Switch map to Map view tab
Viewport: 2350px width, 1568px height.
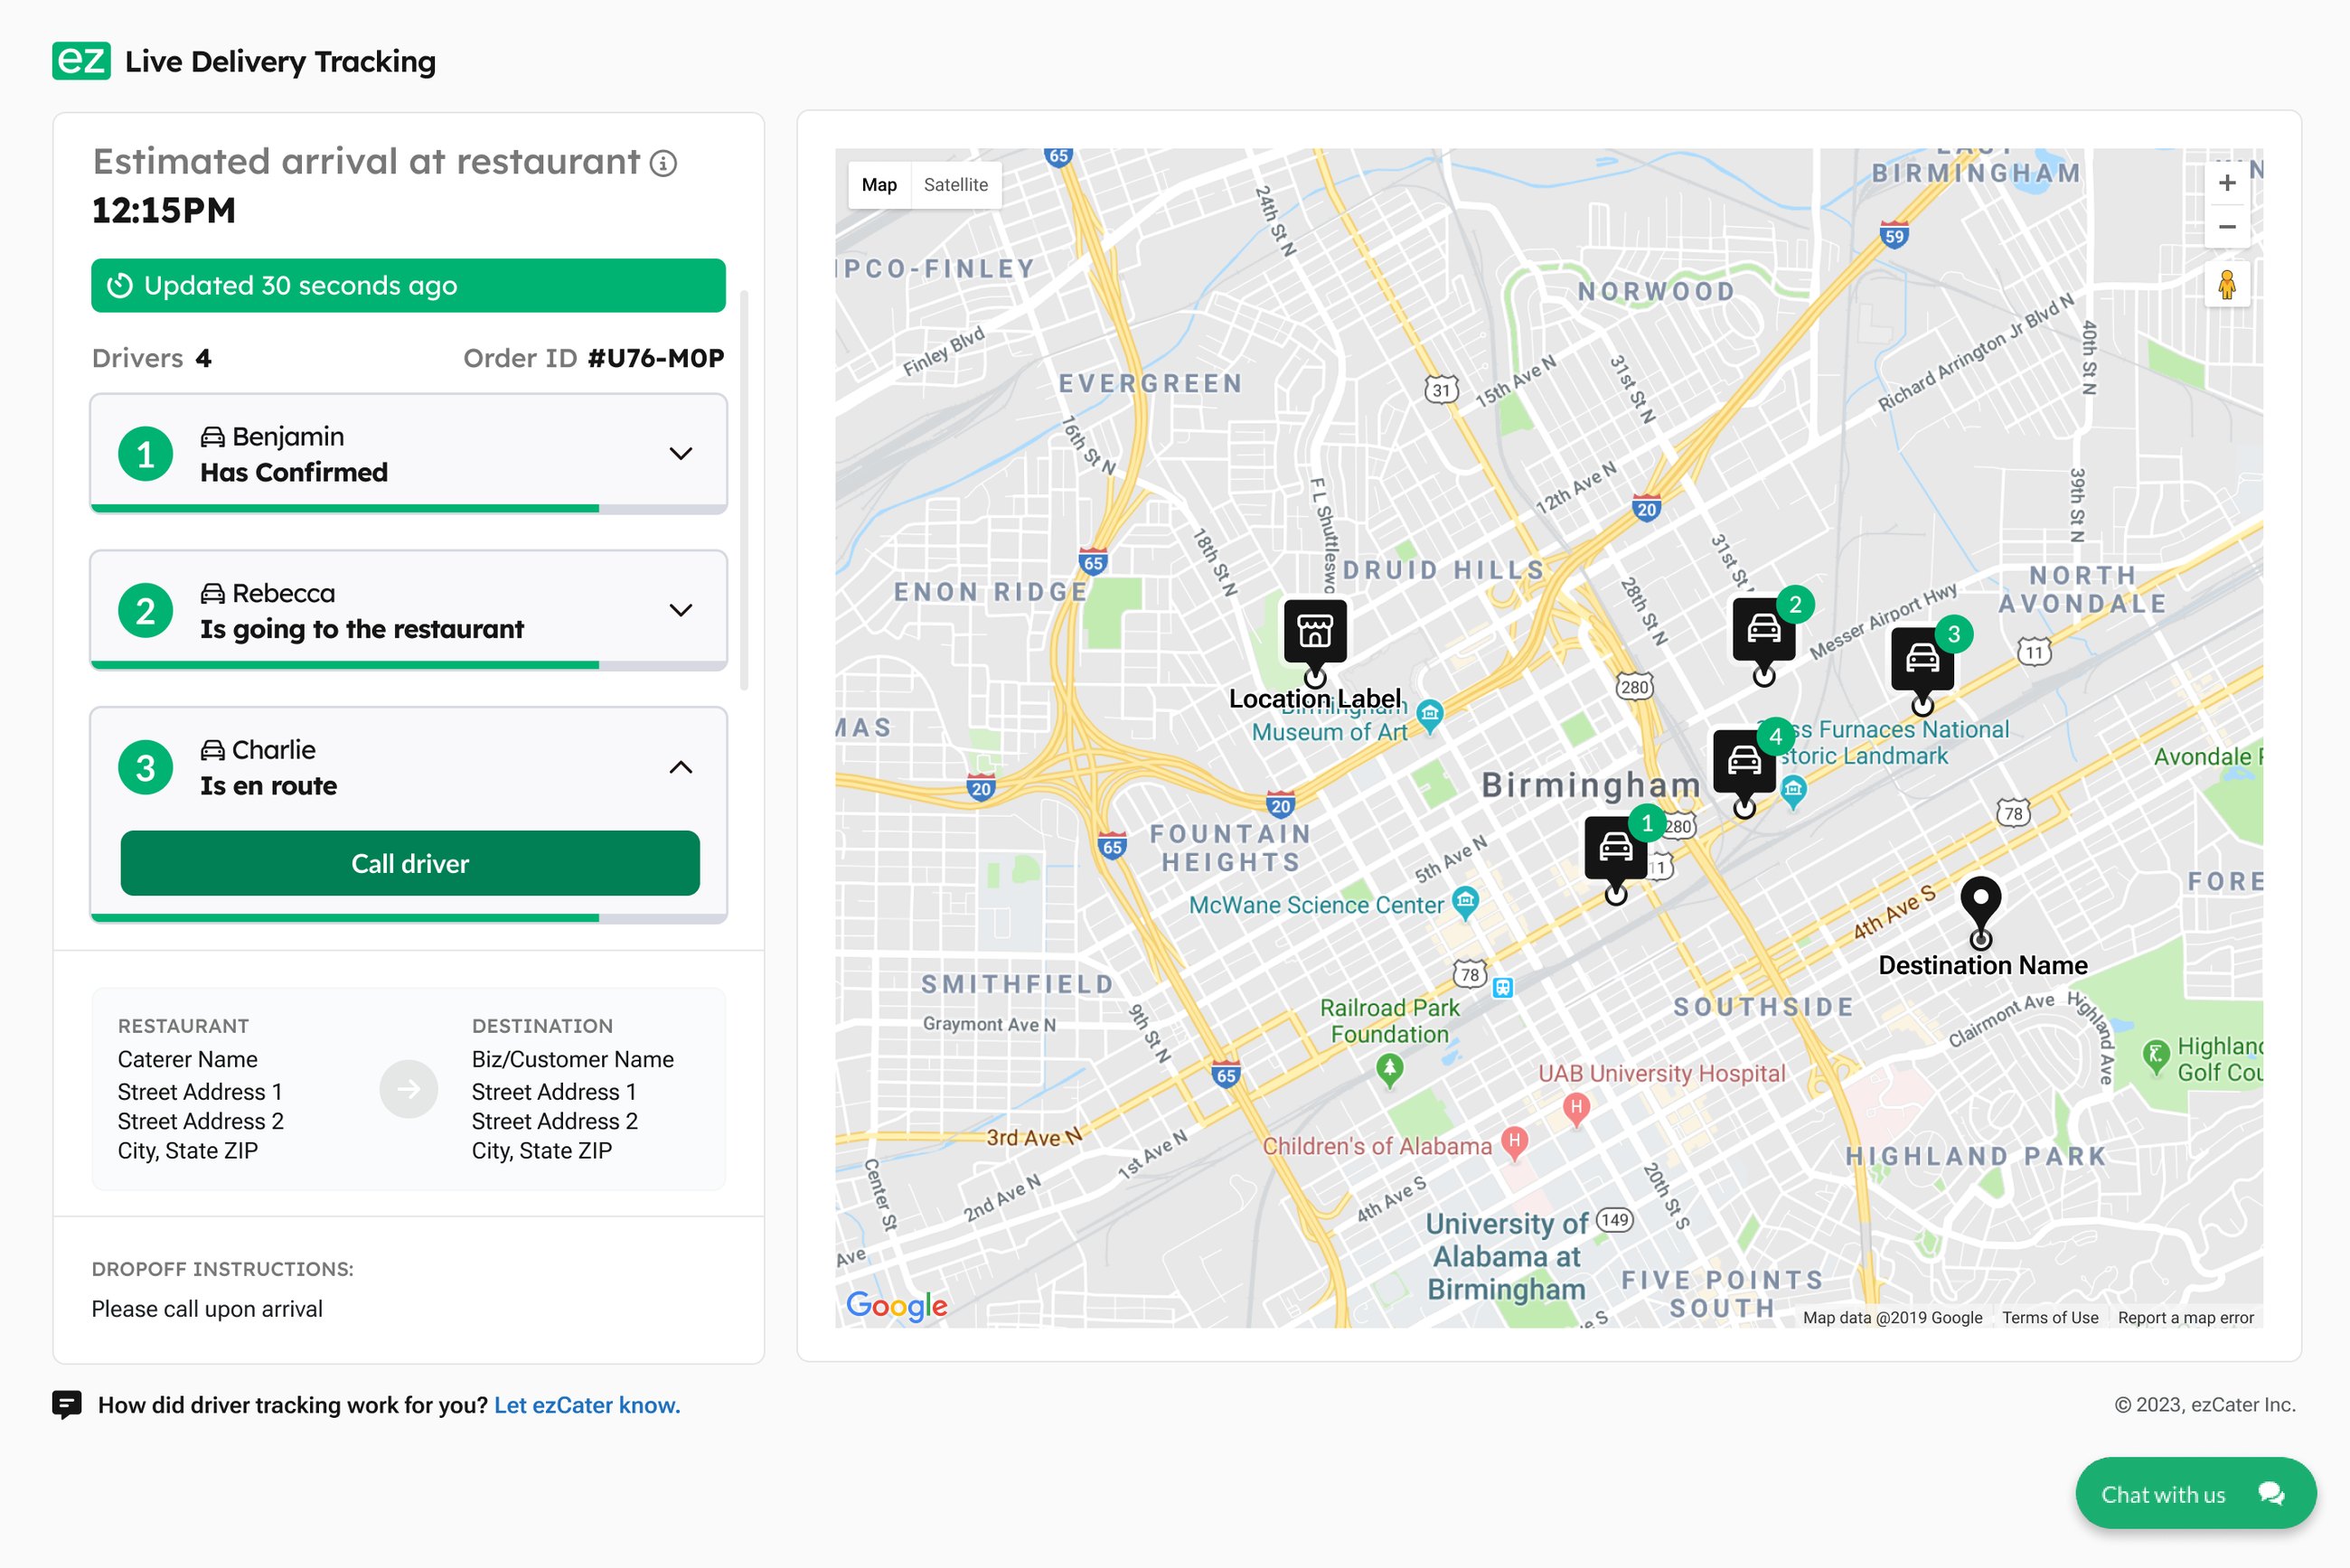click(879, 185)
